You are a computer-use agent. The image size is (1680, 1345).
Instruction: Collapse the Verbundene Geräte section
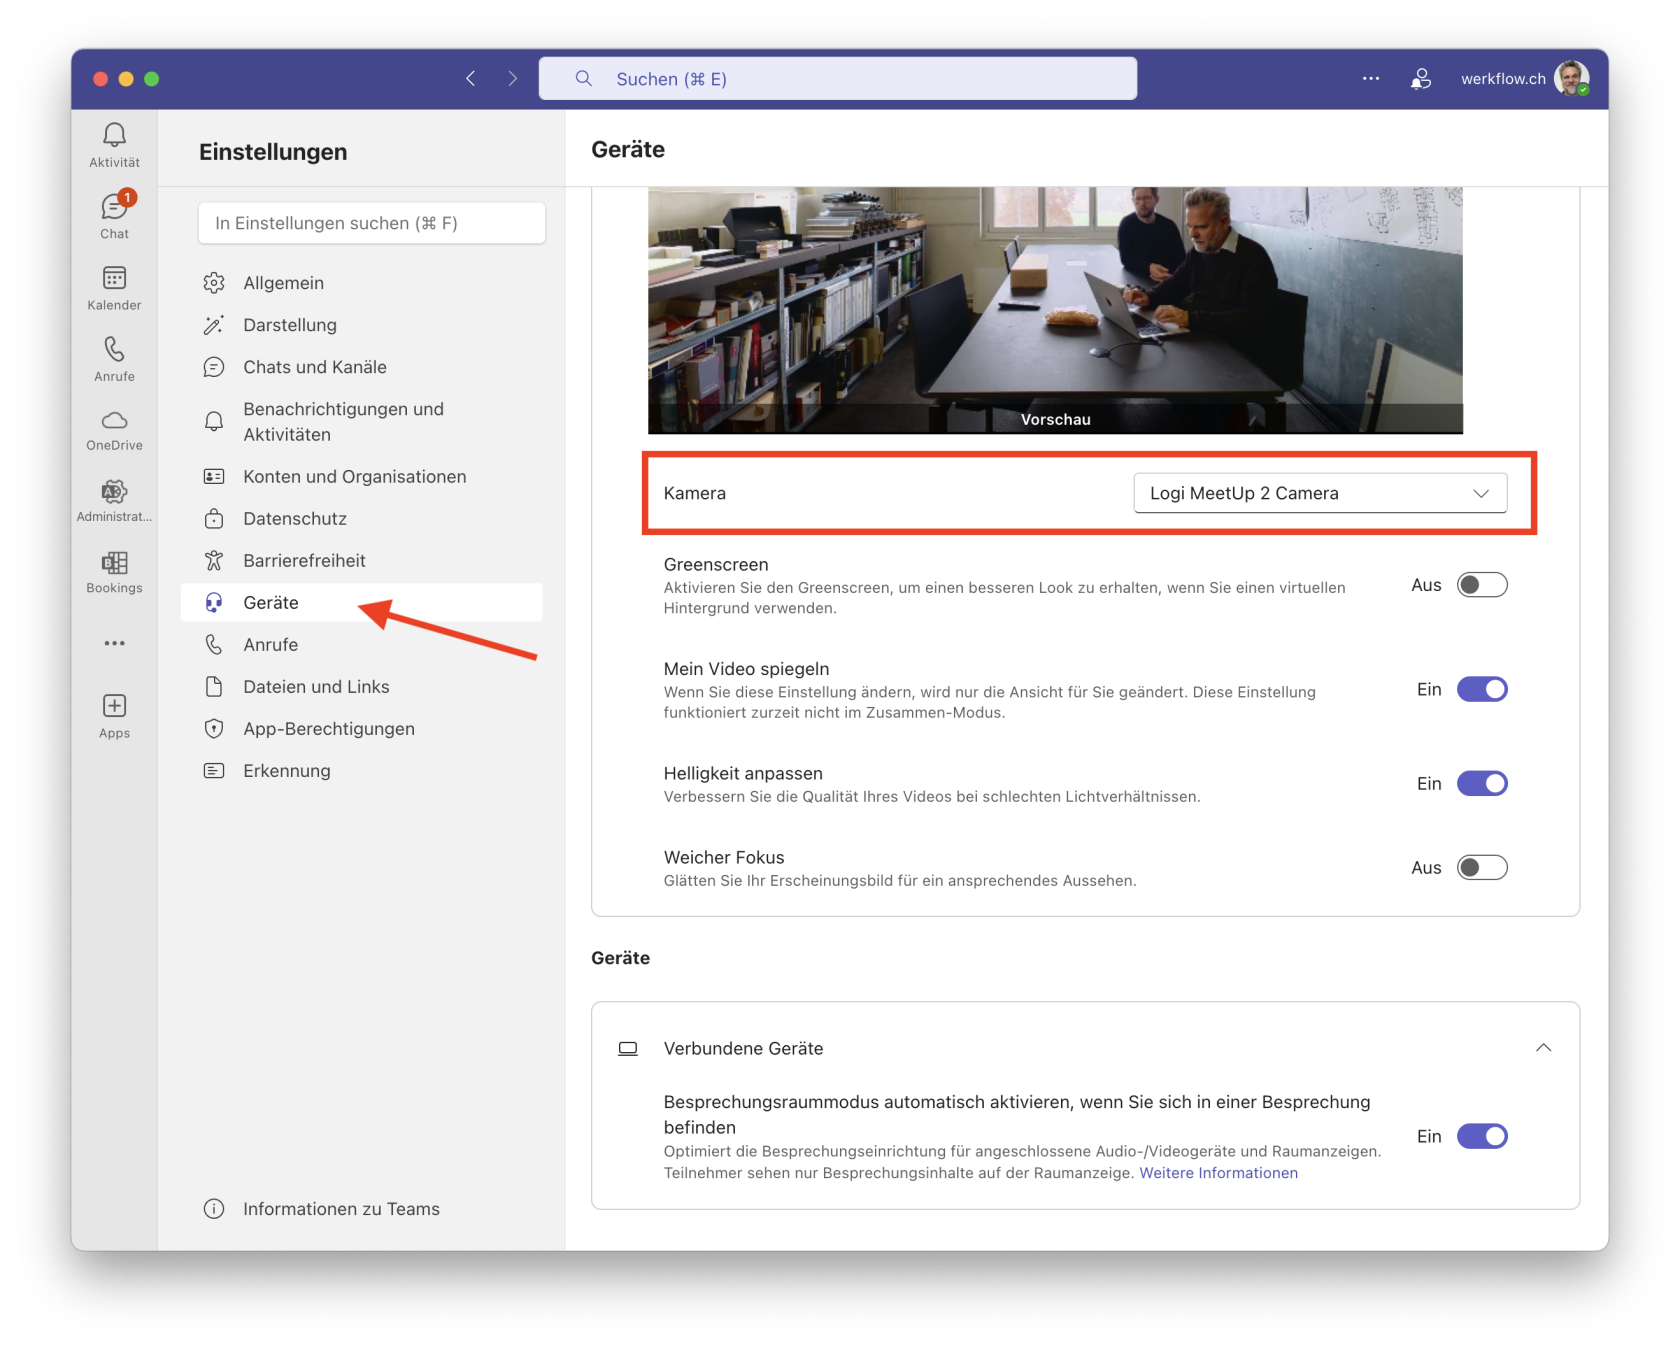pyautogui.click(x=1542, y=1048)
